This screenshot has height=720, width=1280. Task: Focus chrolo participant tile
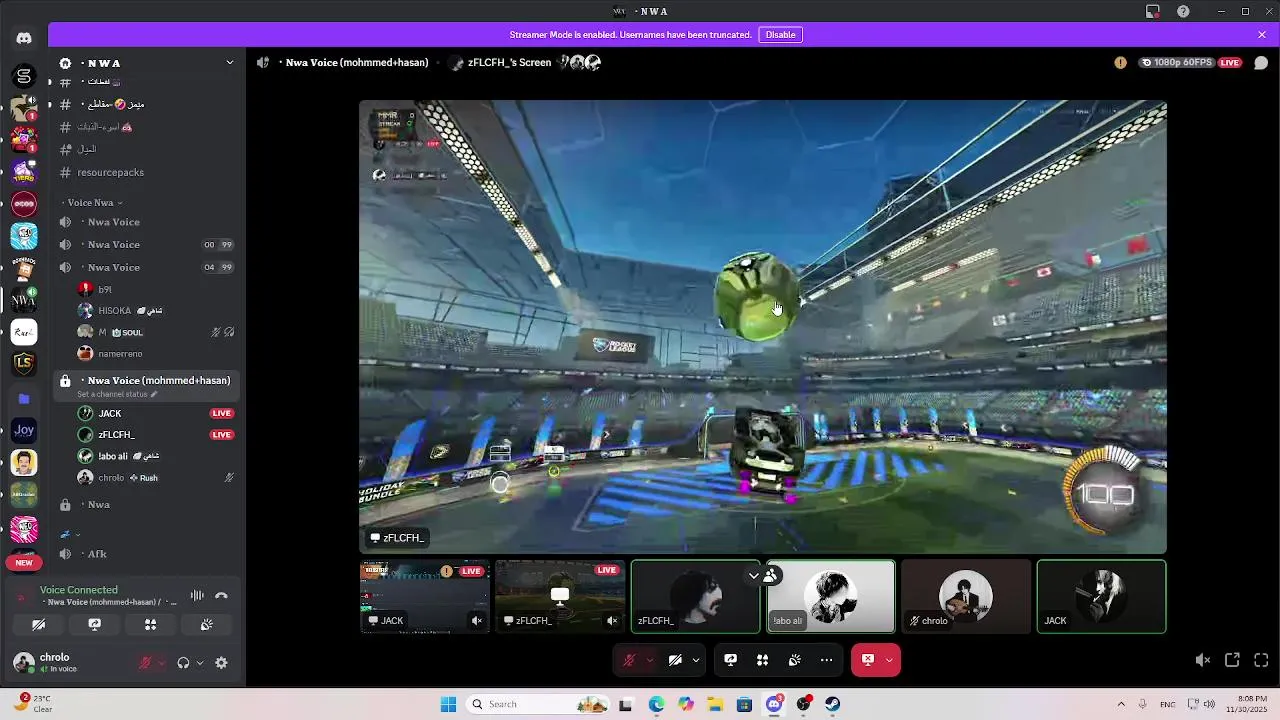click(966, 597)
